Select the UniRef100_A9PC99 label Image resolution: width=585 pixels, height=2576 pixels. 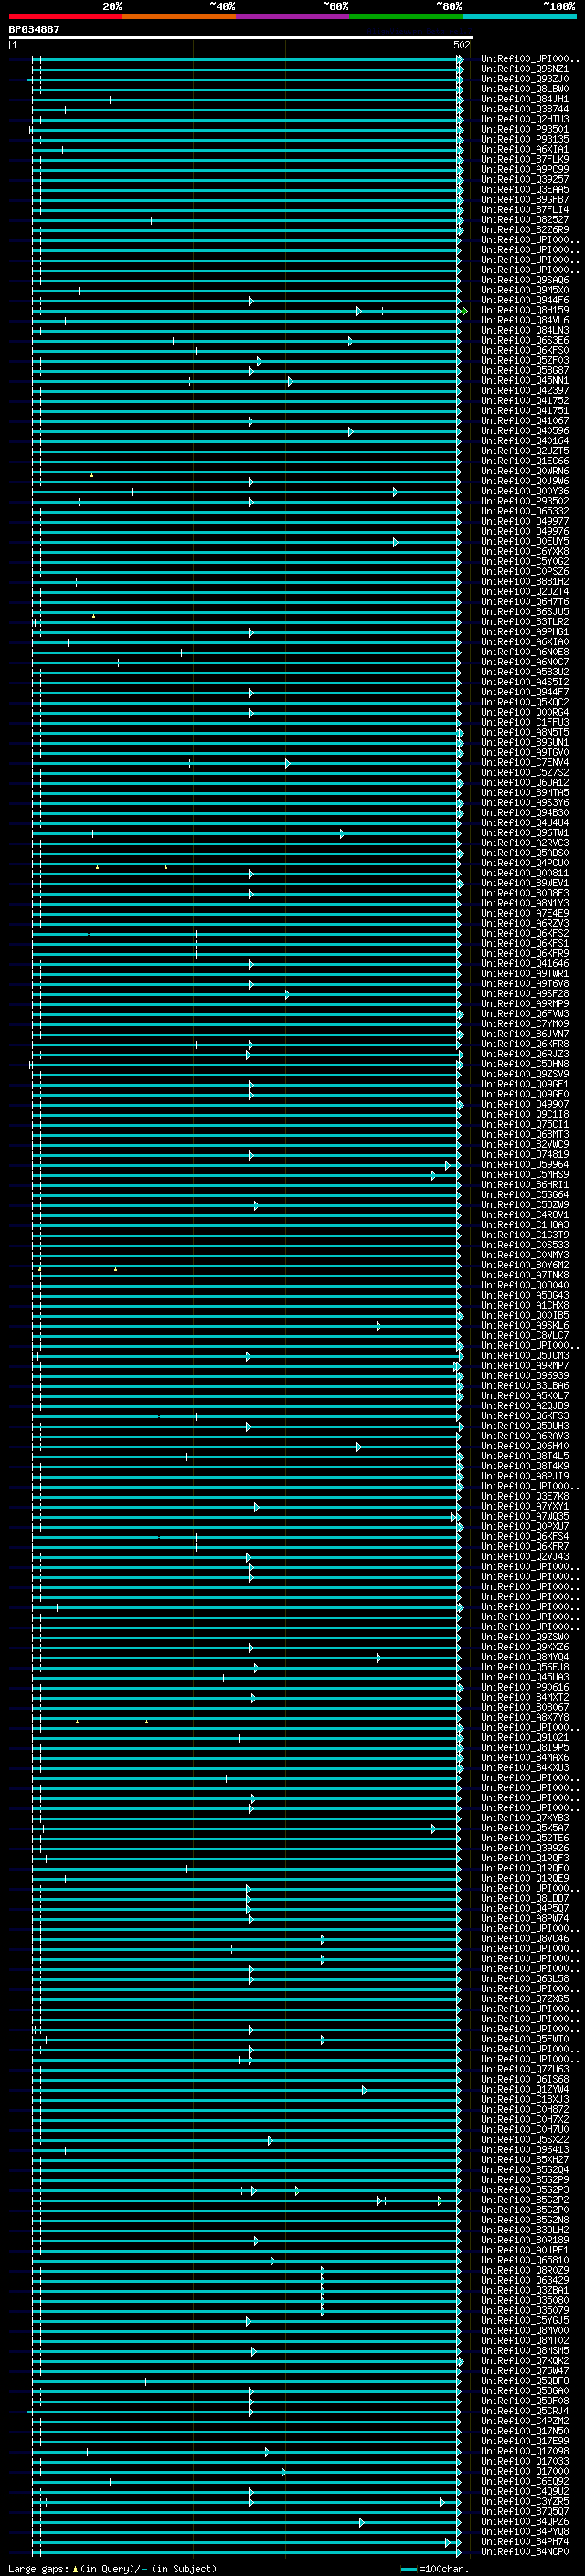point(525,169)
